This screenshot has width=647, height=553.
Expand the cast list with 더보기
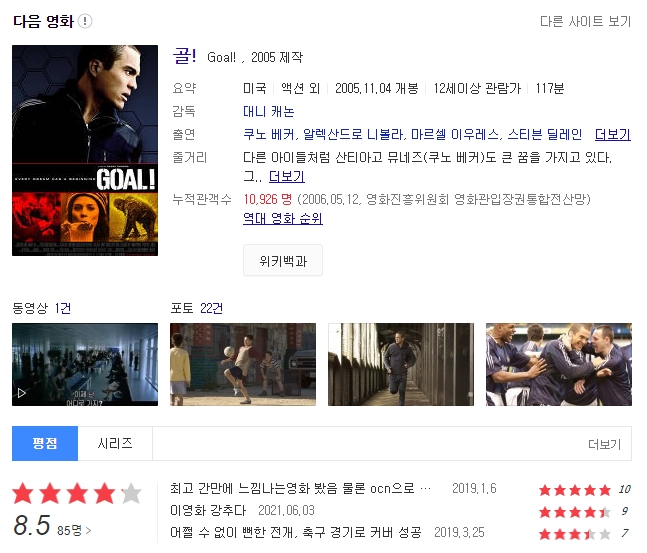click(x=613, y=135)
